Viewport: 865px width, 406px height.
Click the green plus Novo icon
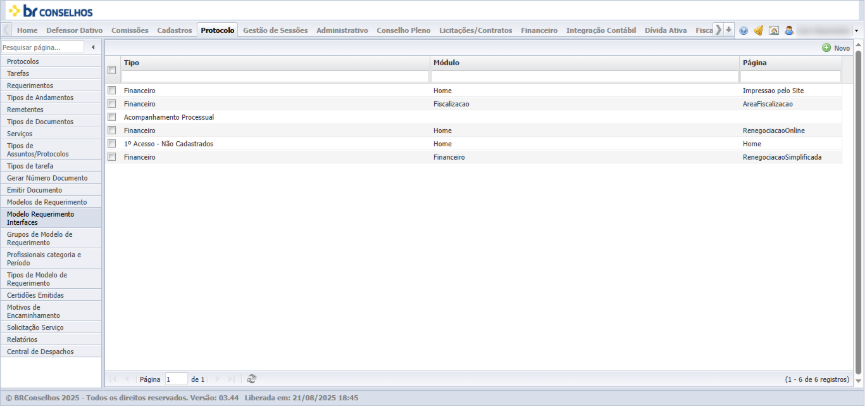[826, 48]
